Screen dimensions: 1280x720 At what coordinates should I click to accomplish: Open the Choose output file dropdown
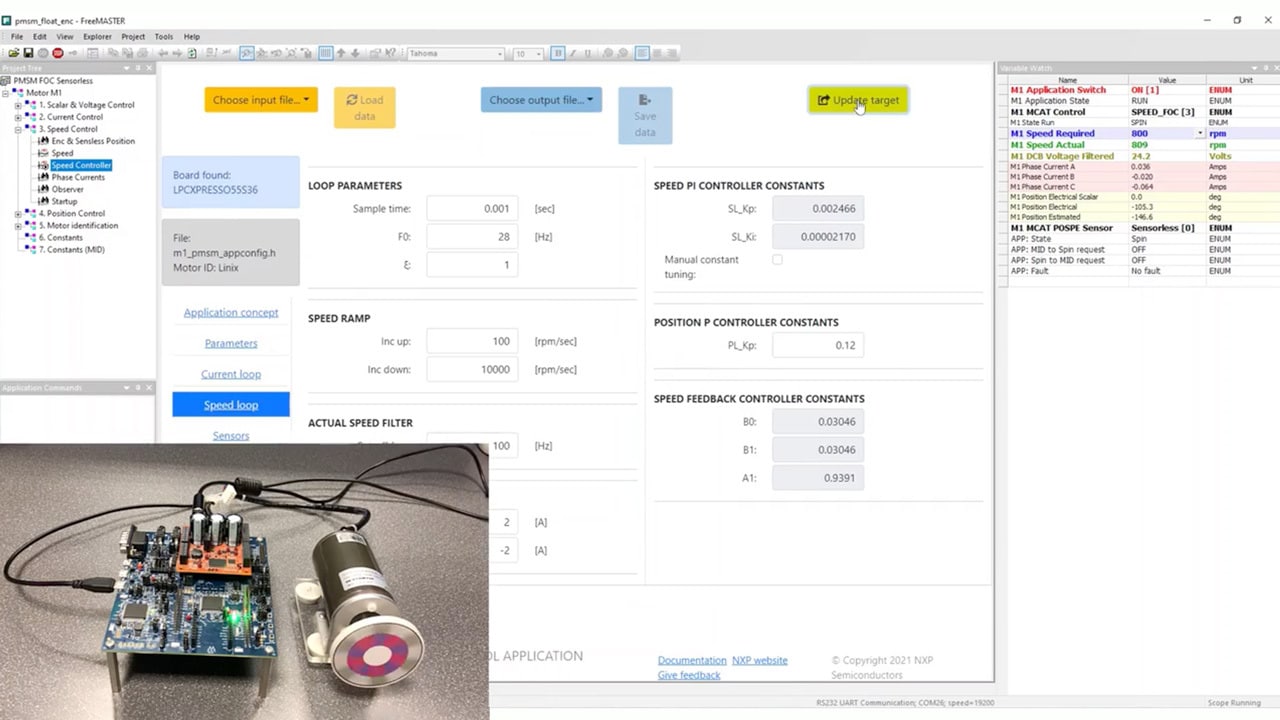pyautogui.click(x=540, y=100)
